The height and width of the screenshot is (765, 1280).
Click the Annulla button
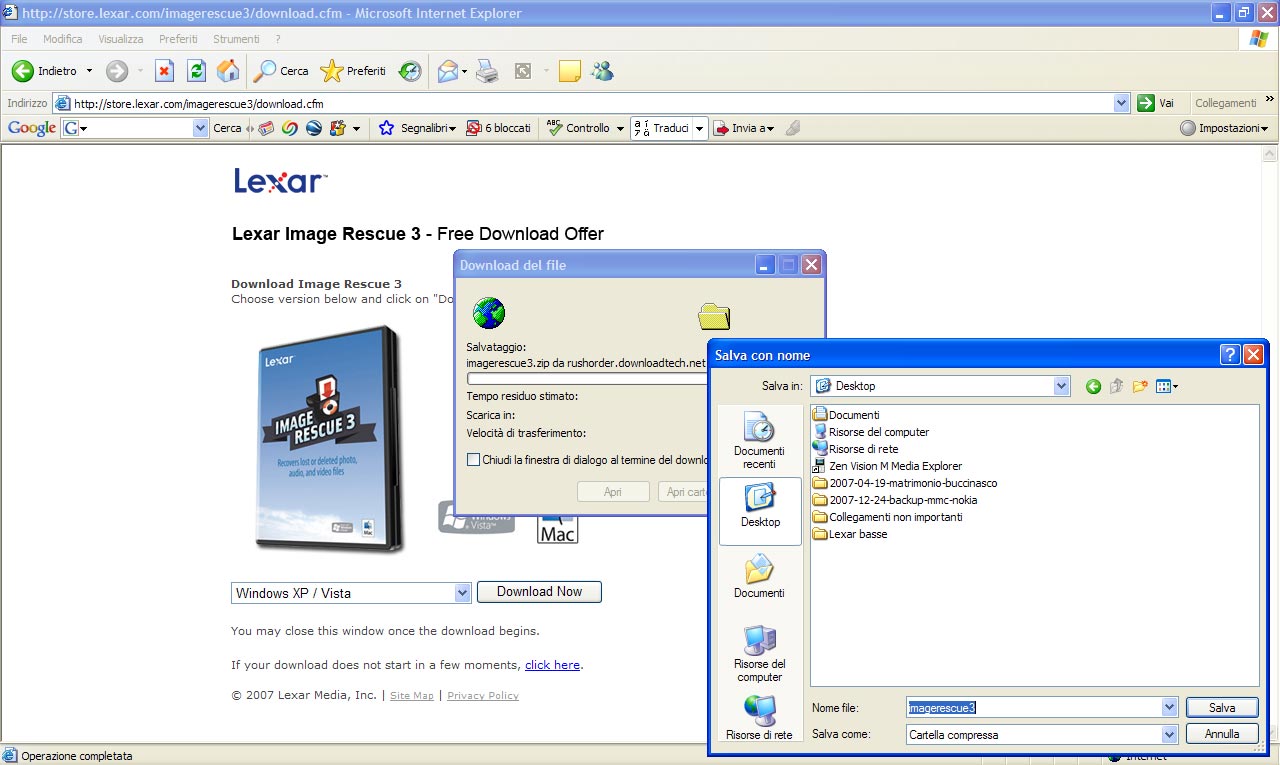tap(1222, 734)
